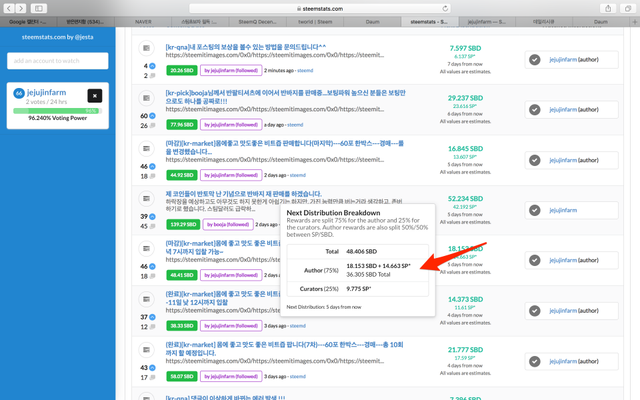Click the steemstats.com by @jesta header
Image resolution: width=640 pixels, height=400 pixels.
(58, 37)
